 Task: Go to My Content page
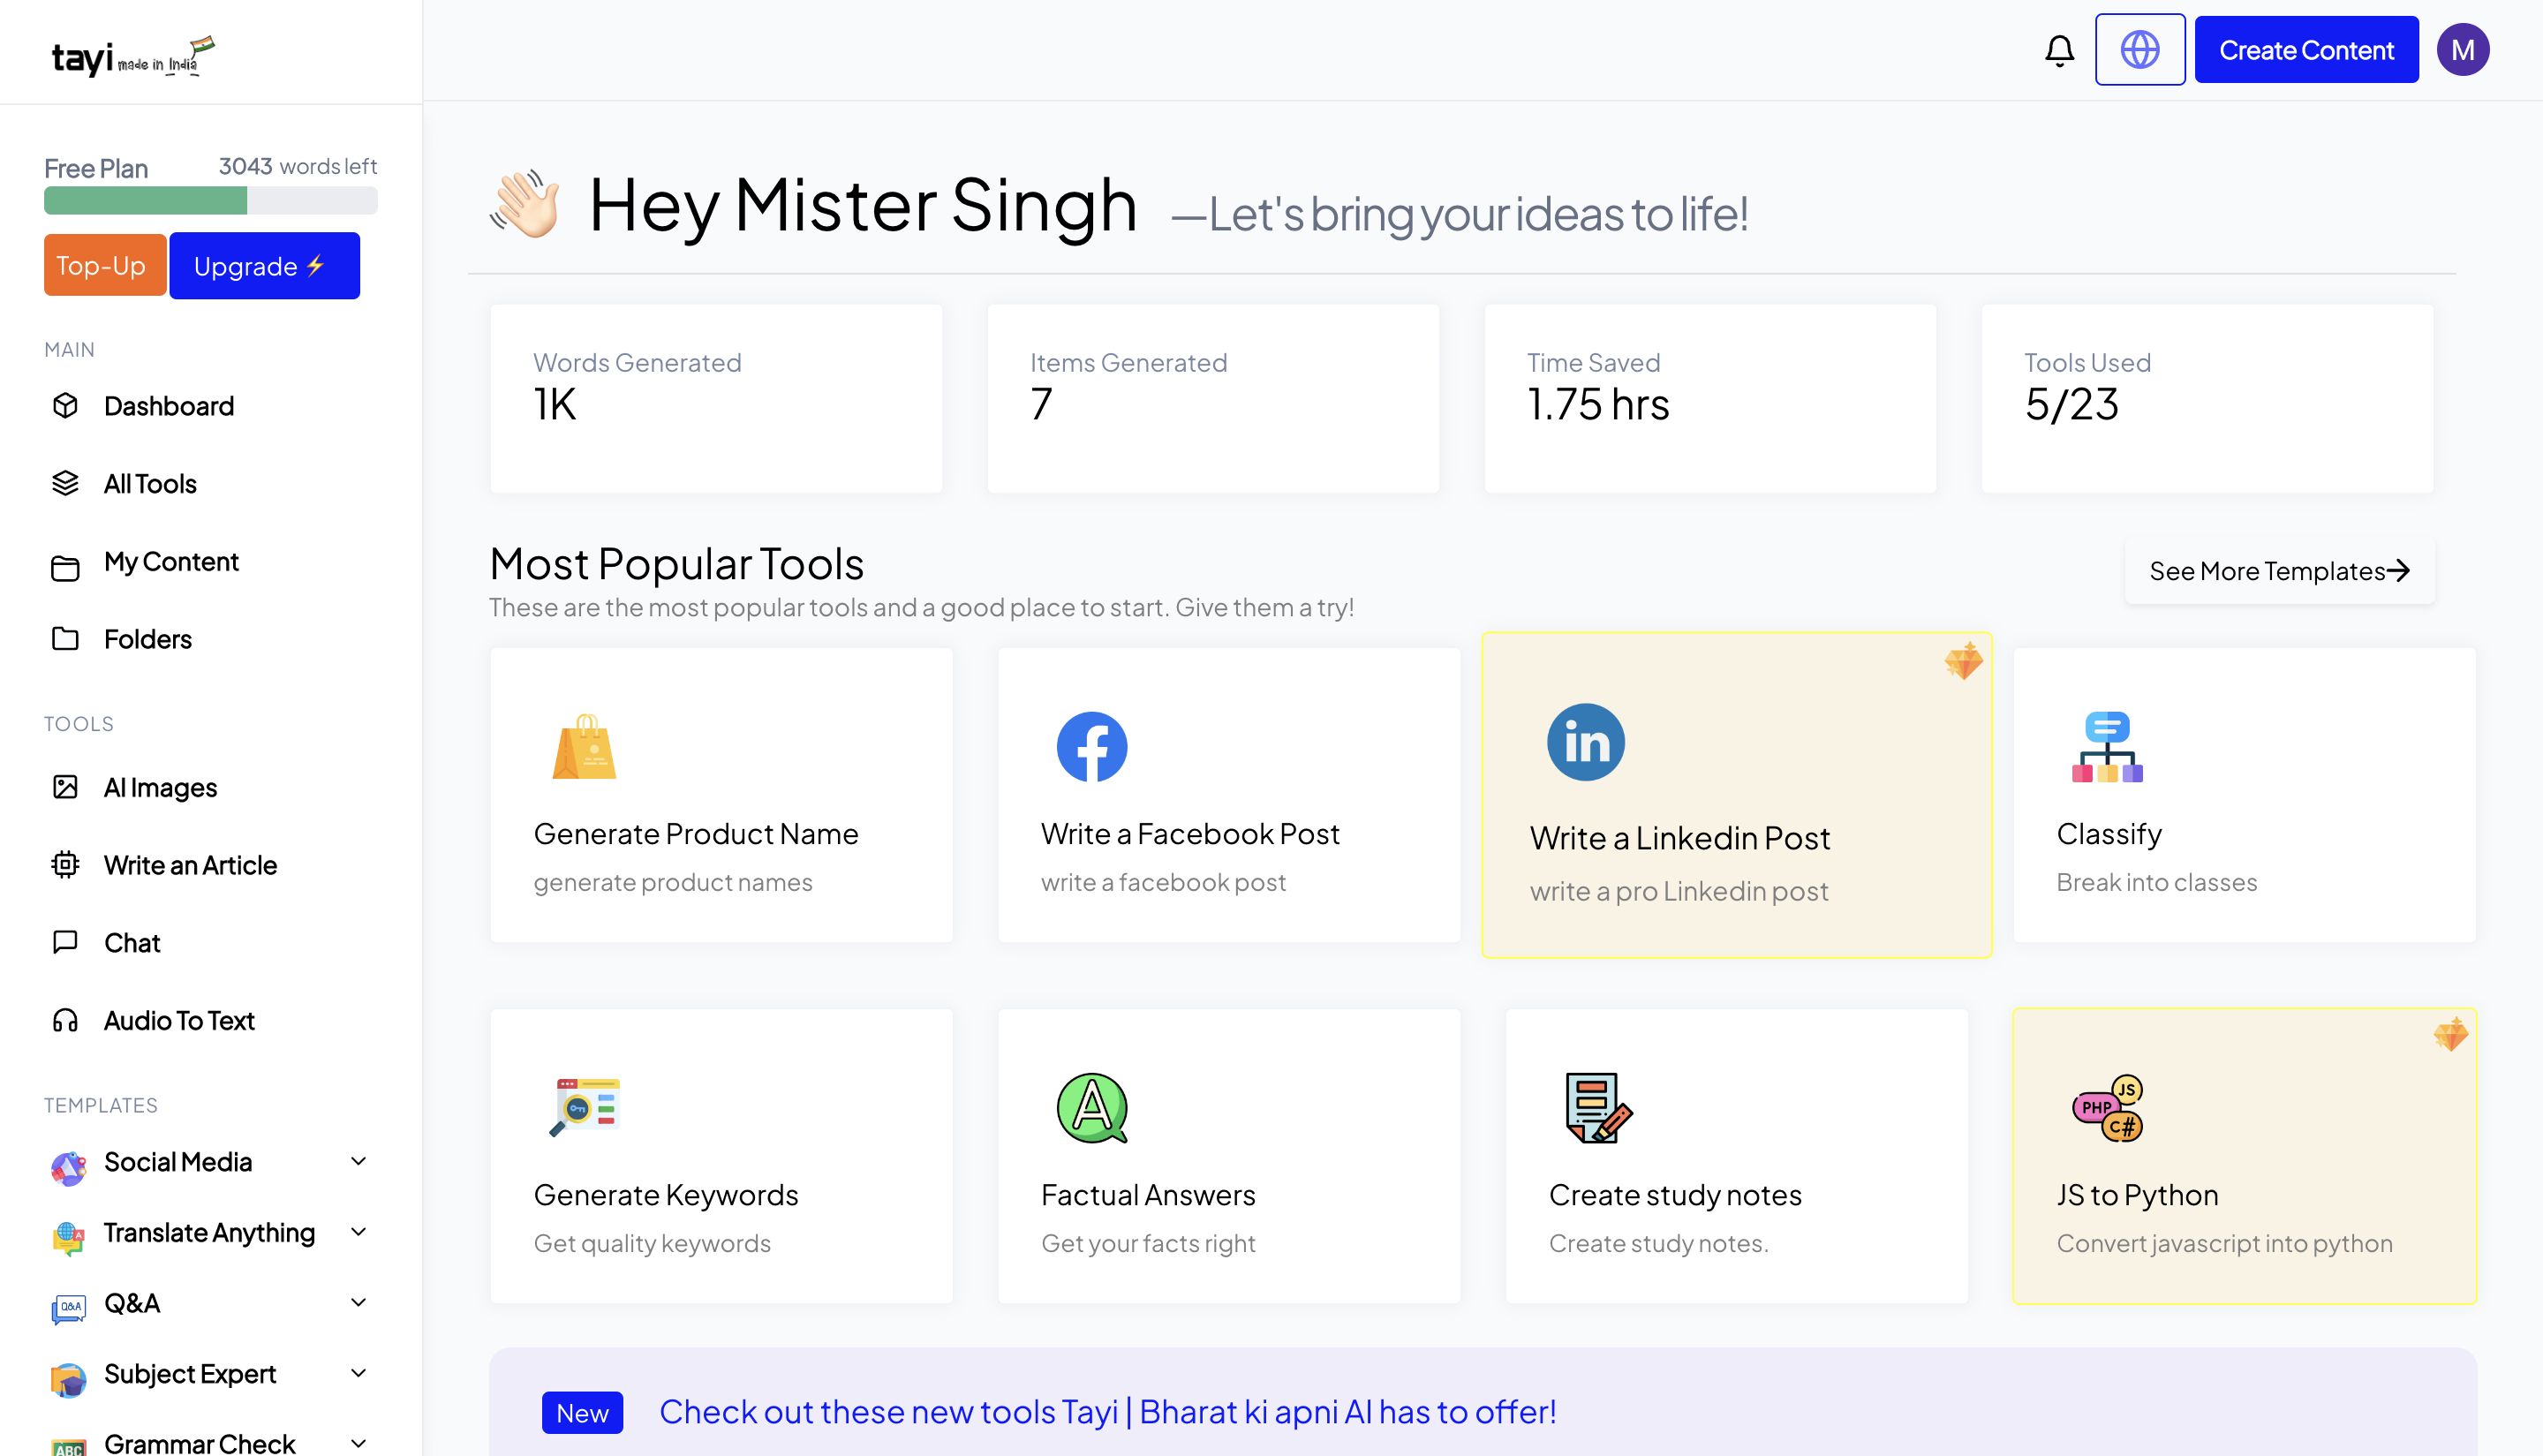tap(171, 562)
